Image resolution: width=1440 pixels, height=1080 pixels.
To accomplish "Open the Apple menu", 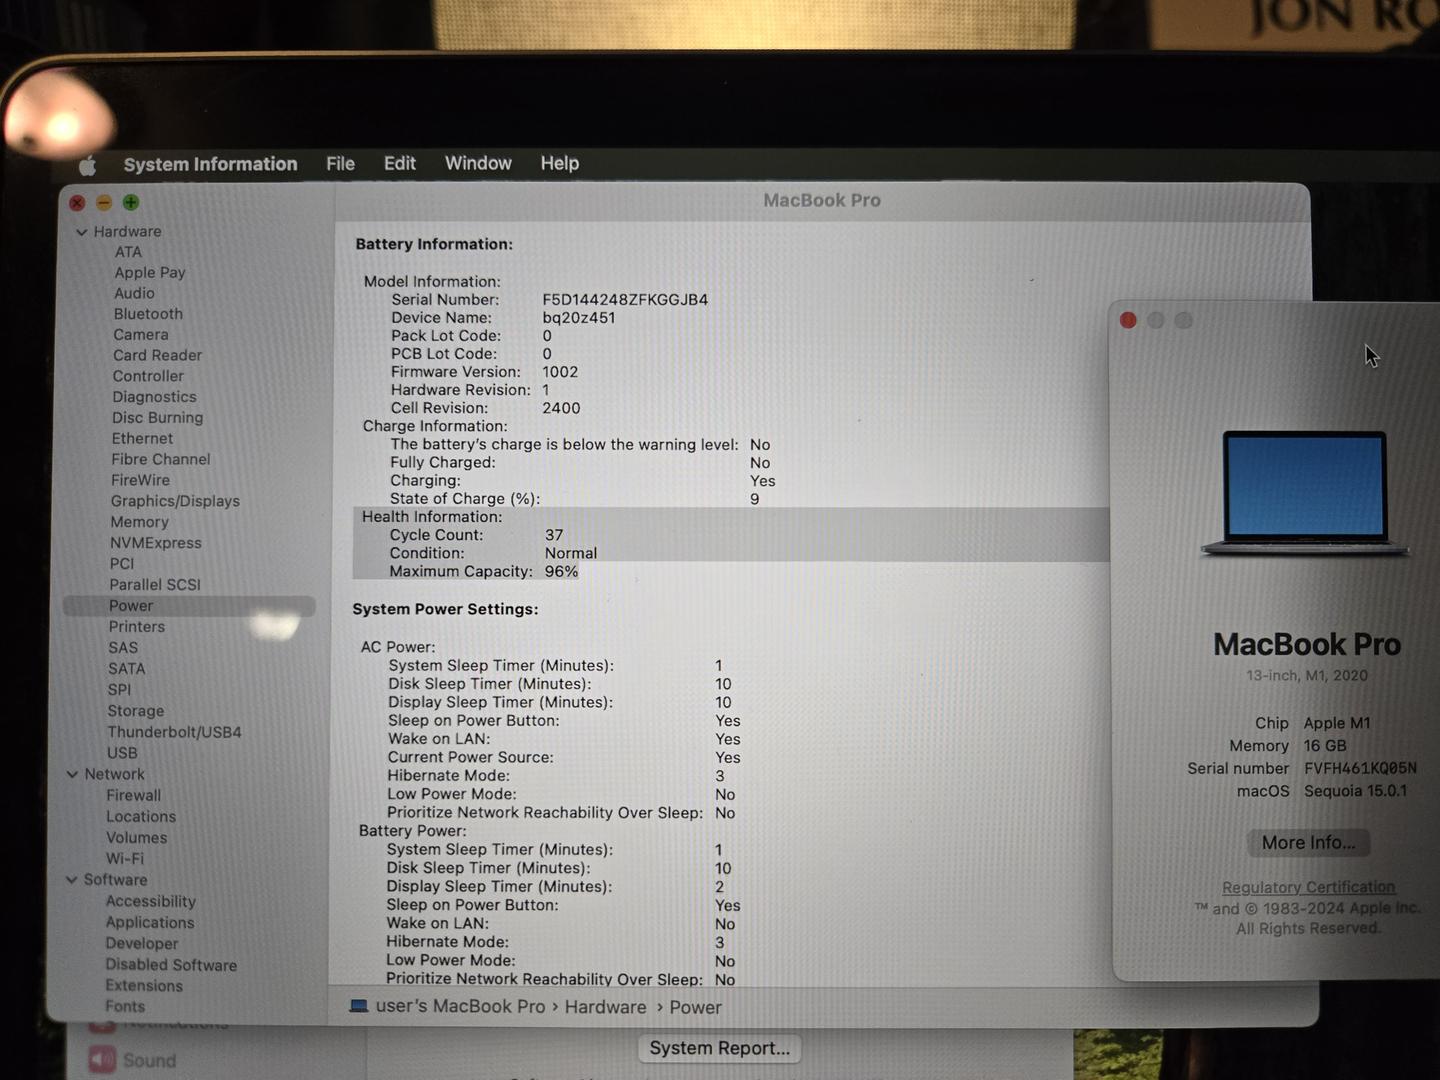I will coord(88,165).
